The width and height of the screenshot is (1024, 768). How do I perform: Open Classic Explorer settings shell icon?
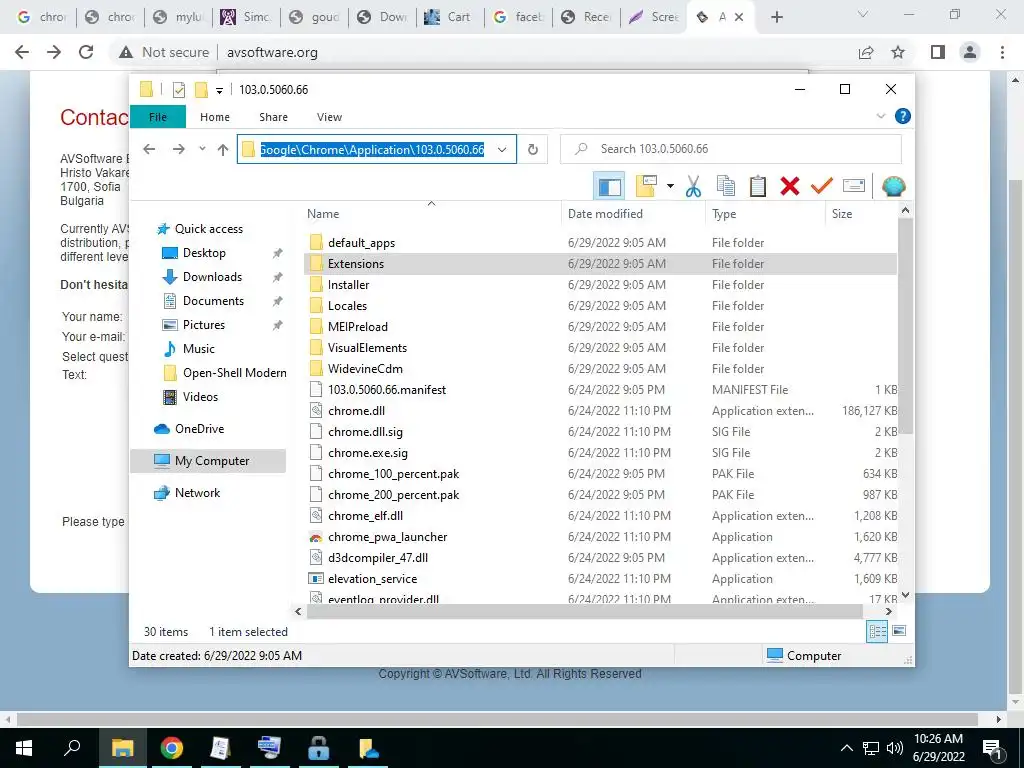pyautogui.click(x=893, y=187)
